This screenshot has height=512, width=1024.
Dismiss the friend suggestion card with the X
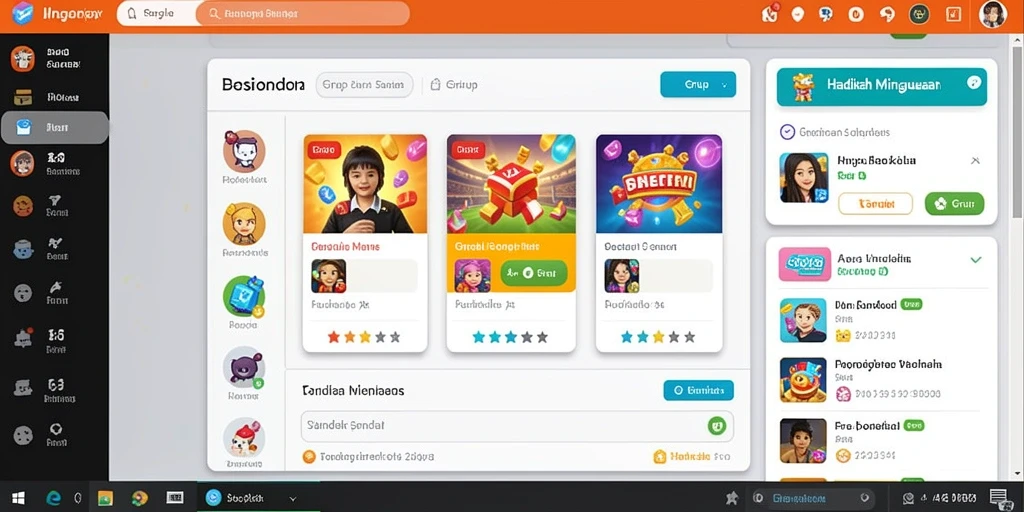coord(975,160)
